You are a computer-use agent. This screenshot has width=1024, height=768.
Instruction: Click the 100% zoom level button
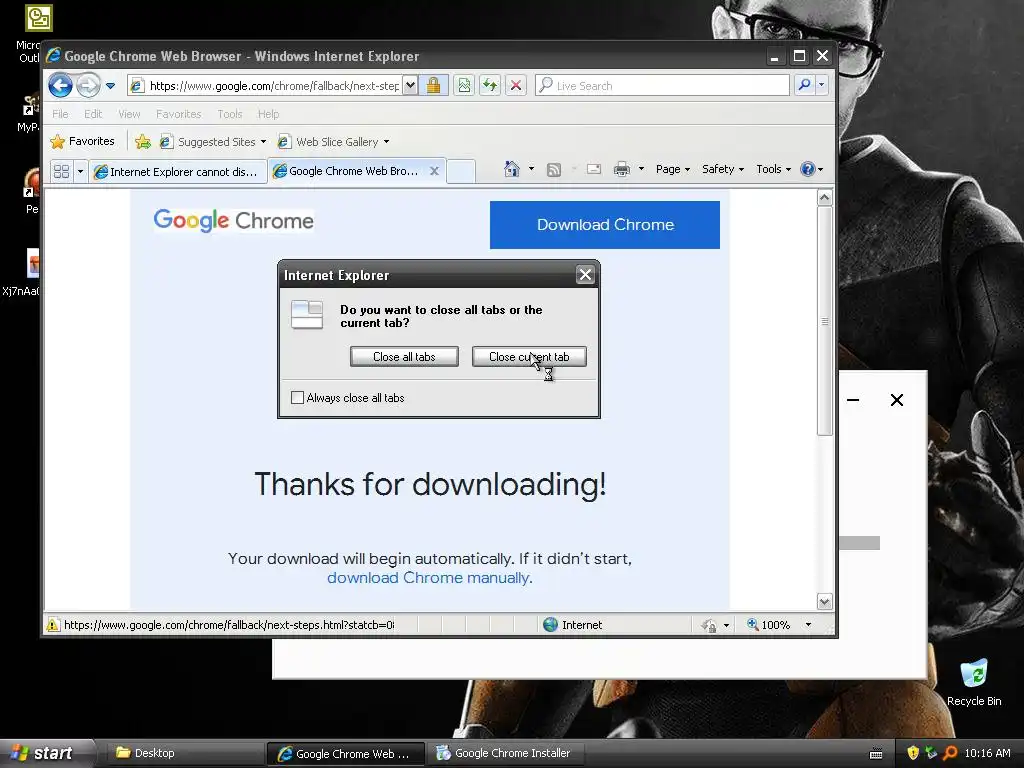769,625
